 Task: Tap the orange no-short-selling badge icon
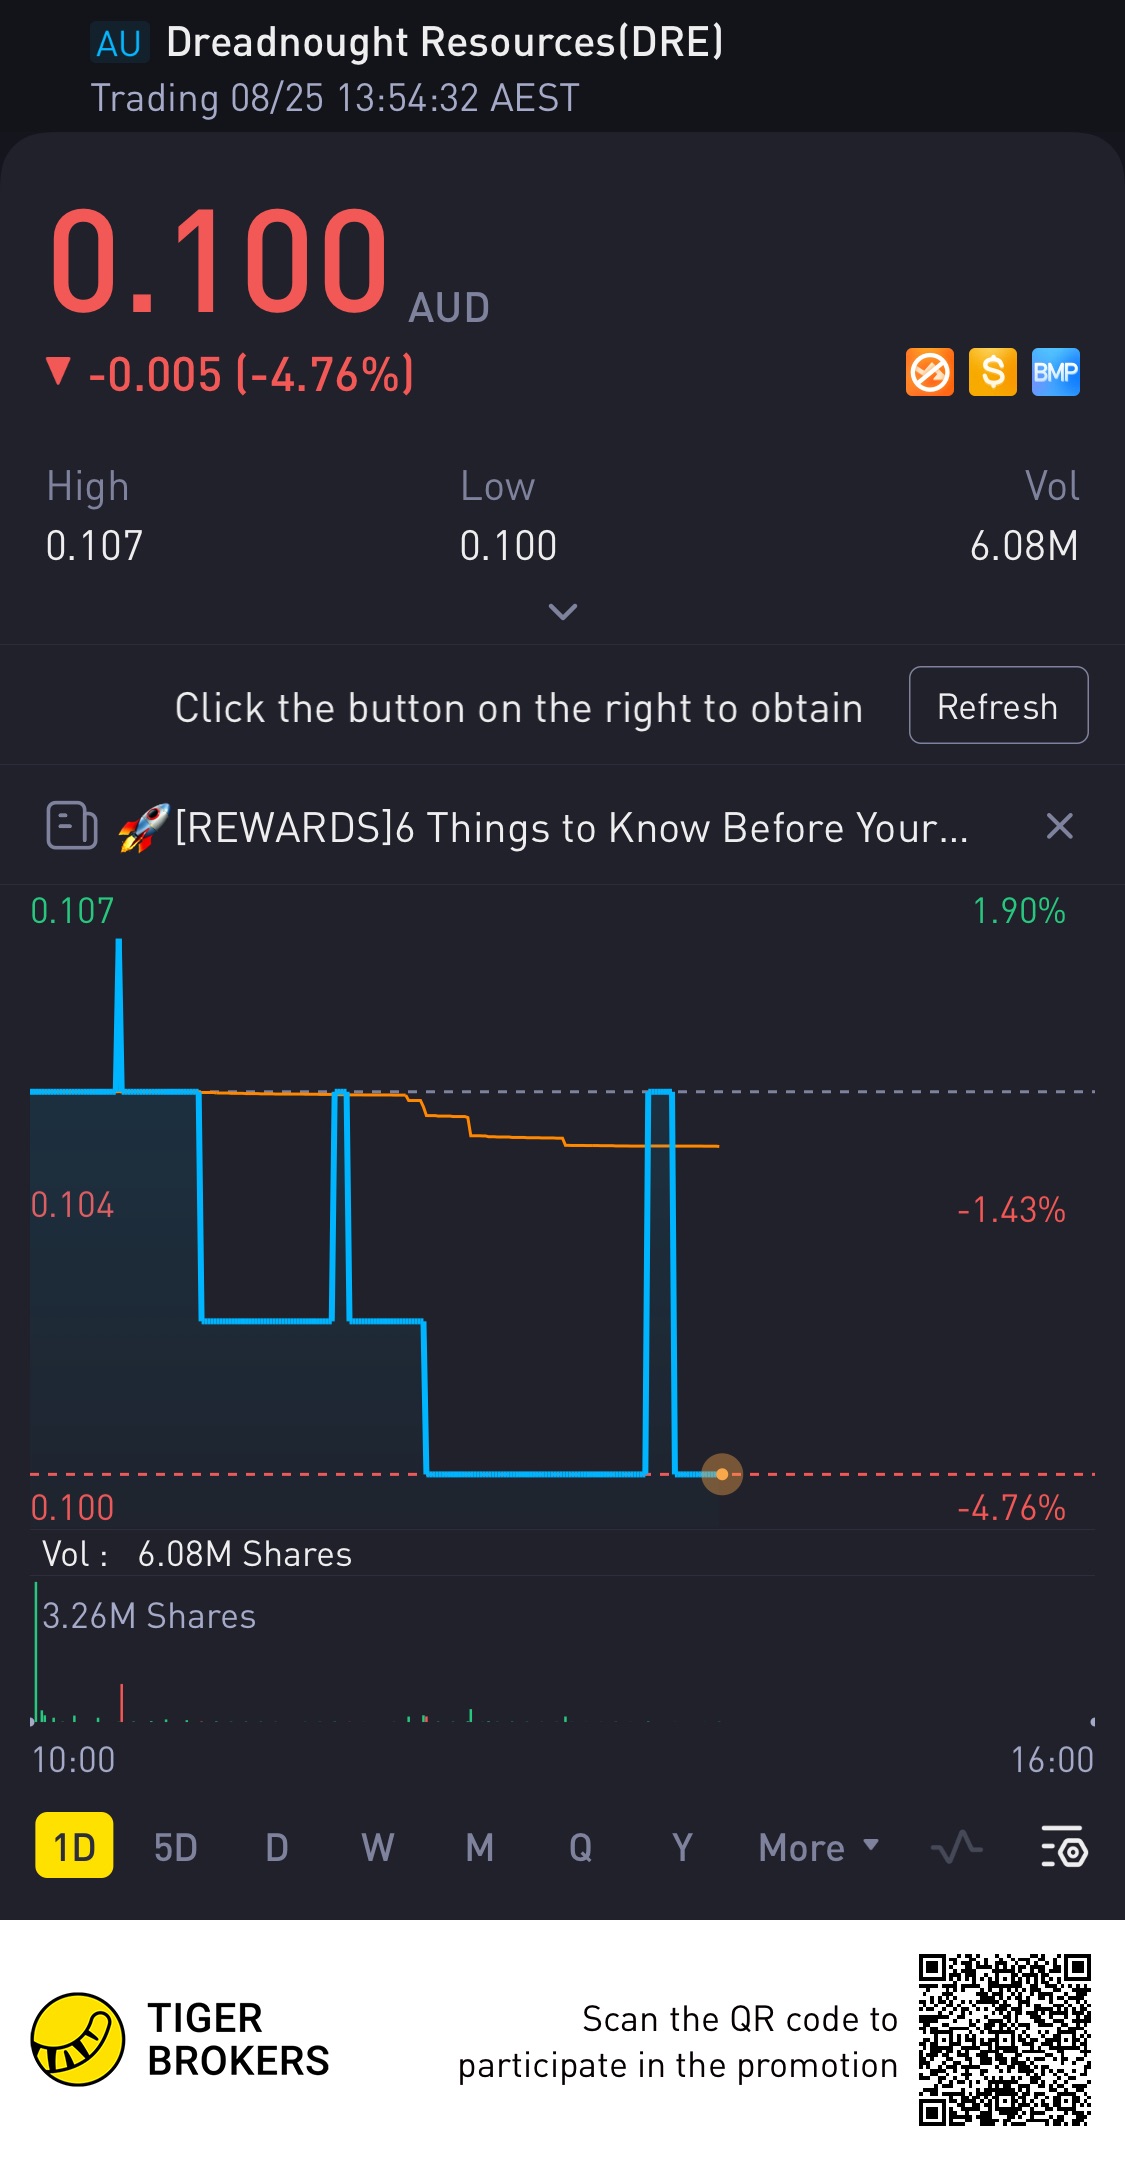point(930,372)
